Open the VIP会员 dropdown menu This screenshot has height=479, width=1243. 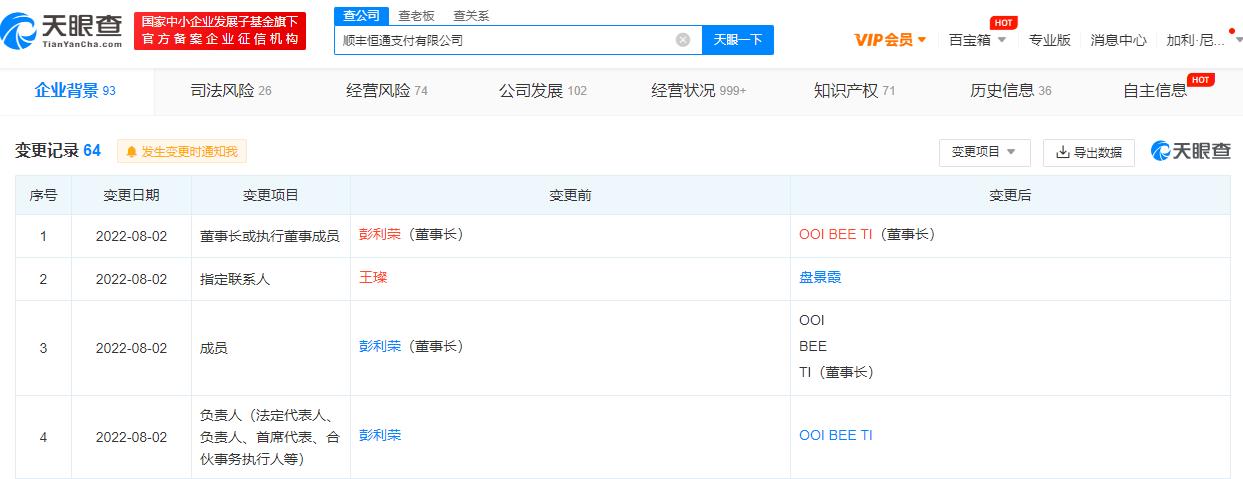point(890,40)
